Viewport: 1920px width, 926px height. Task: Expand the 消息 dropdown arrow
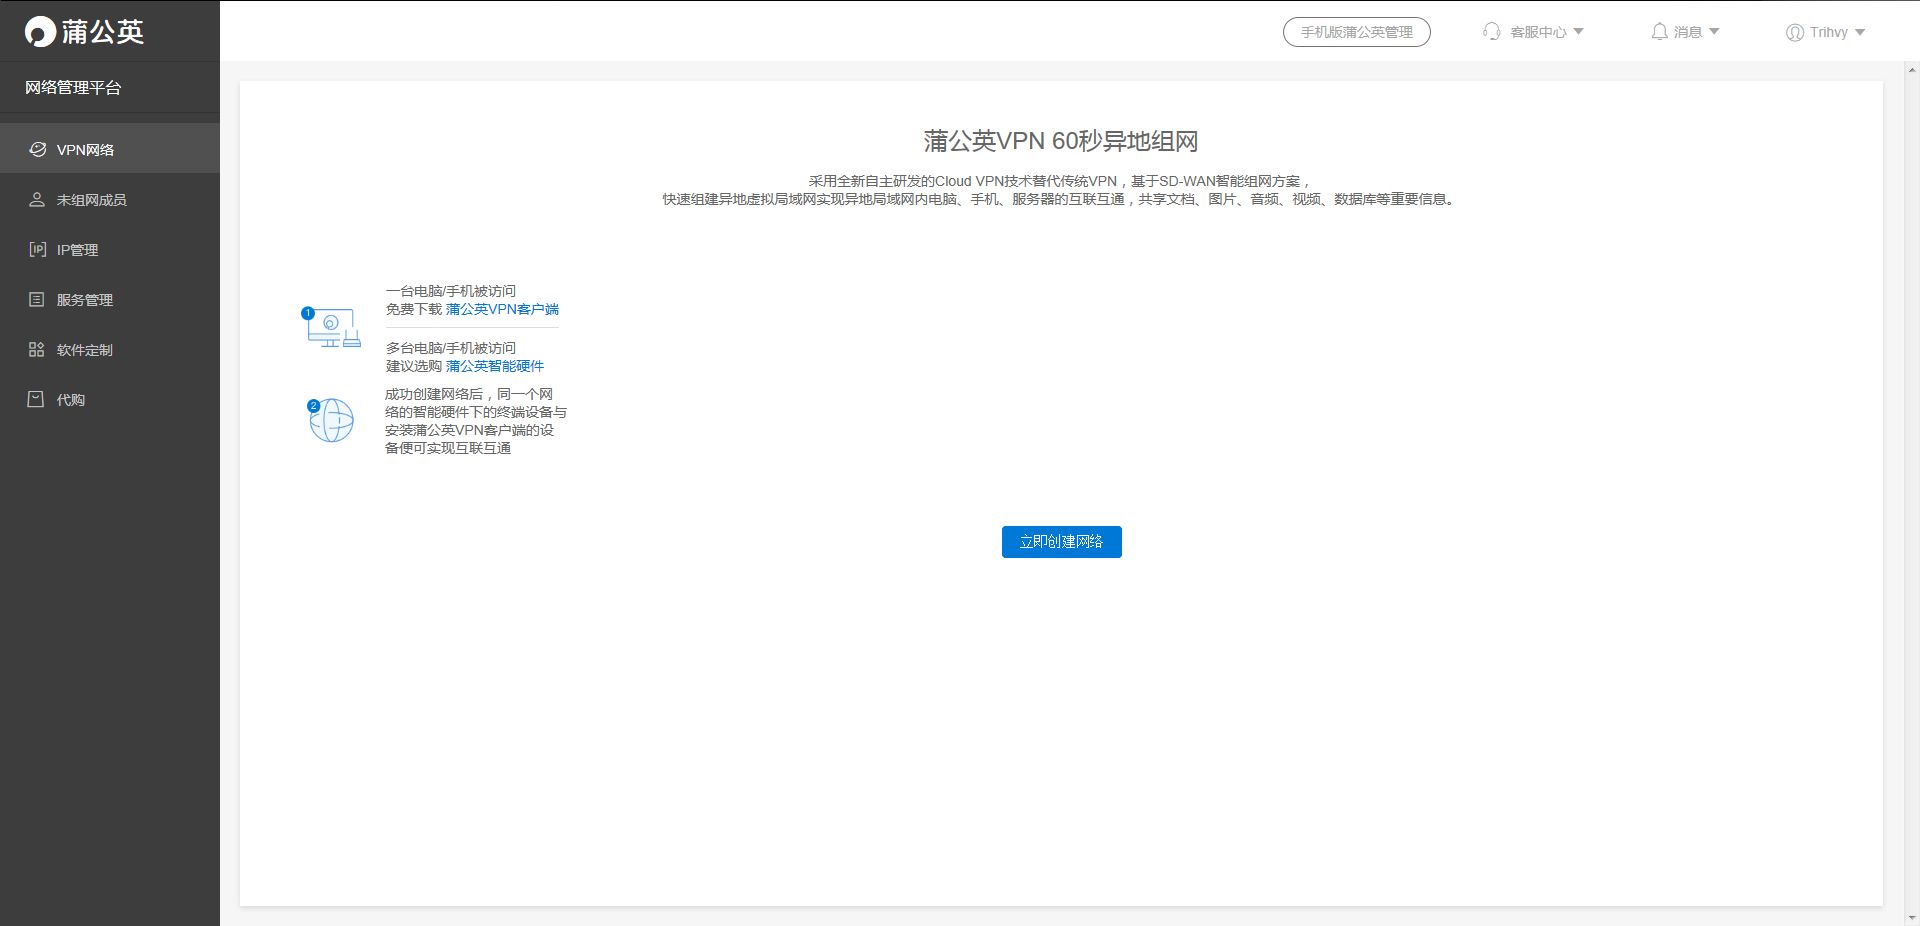coord(1714,32)
